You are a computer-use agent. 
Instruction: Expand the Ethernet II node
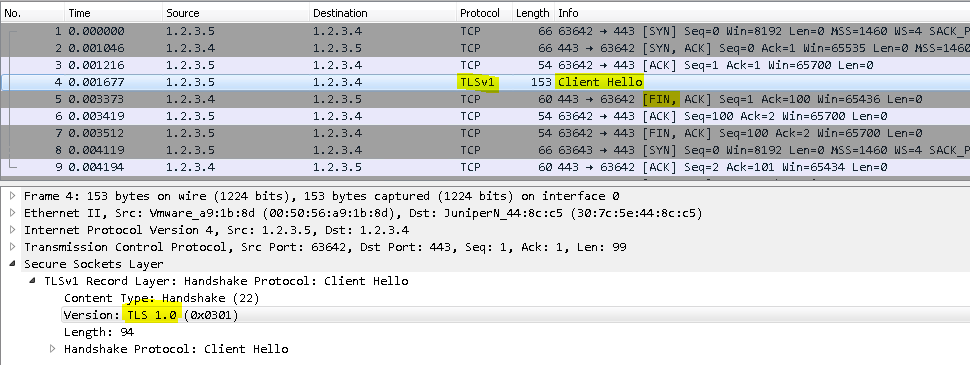(x=13, y=213)
